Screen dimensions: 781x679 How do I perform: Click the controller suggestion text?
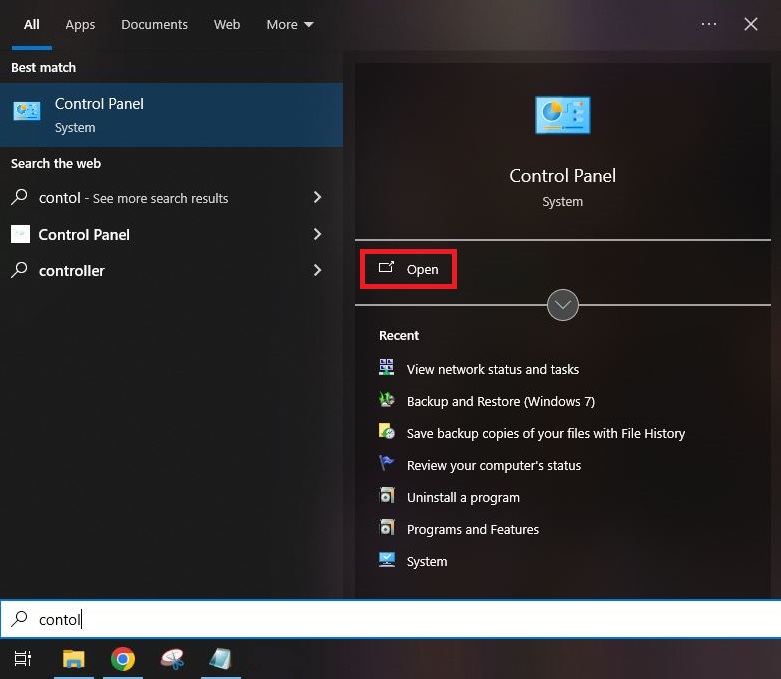click(x=71, y=271)
